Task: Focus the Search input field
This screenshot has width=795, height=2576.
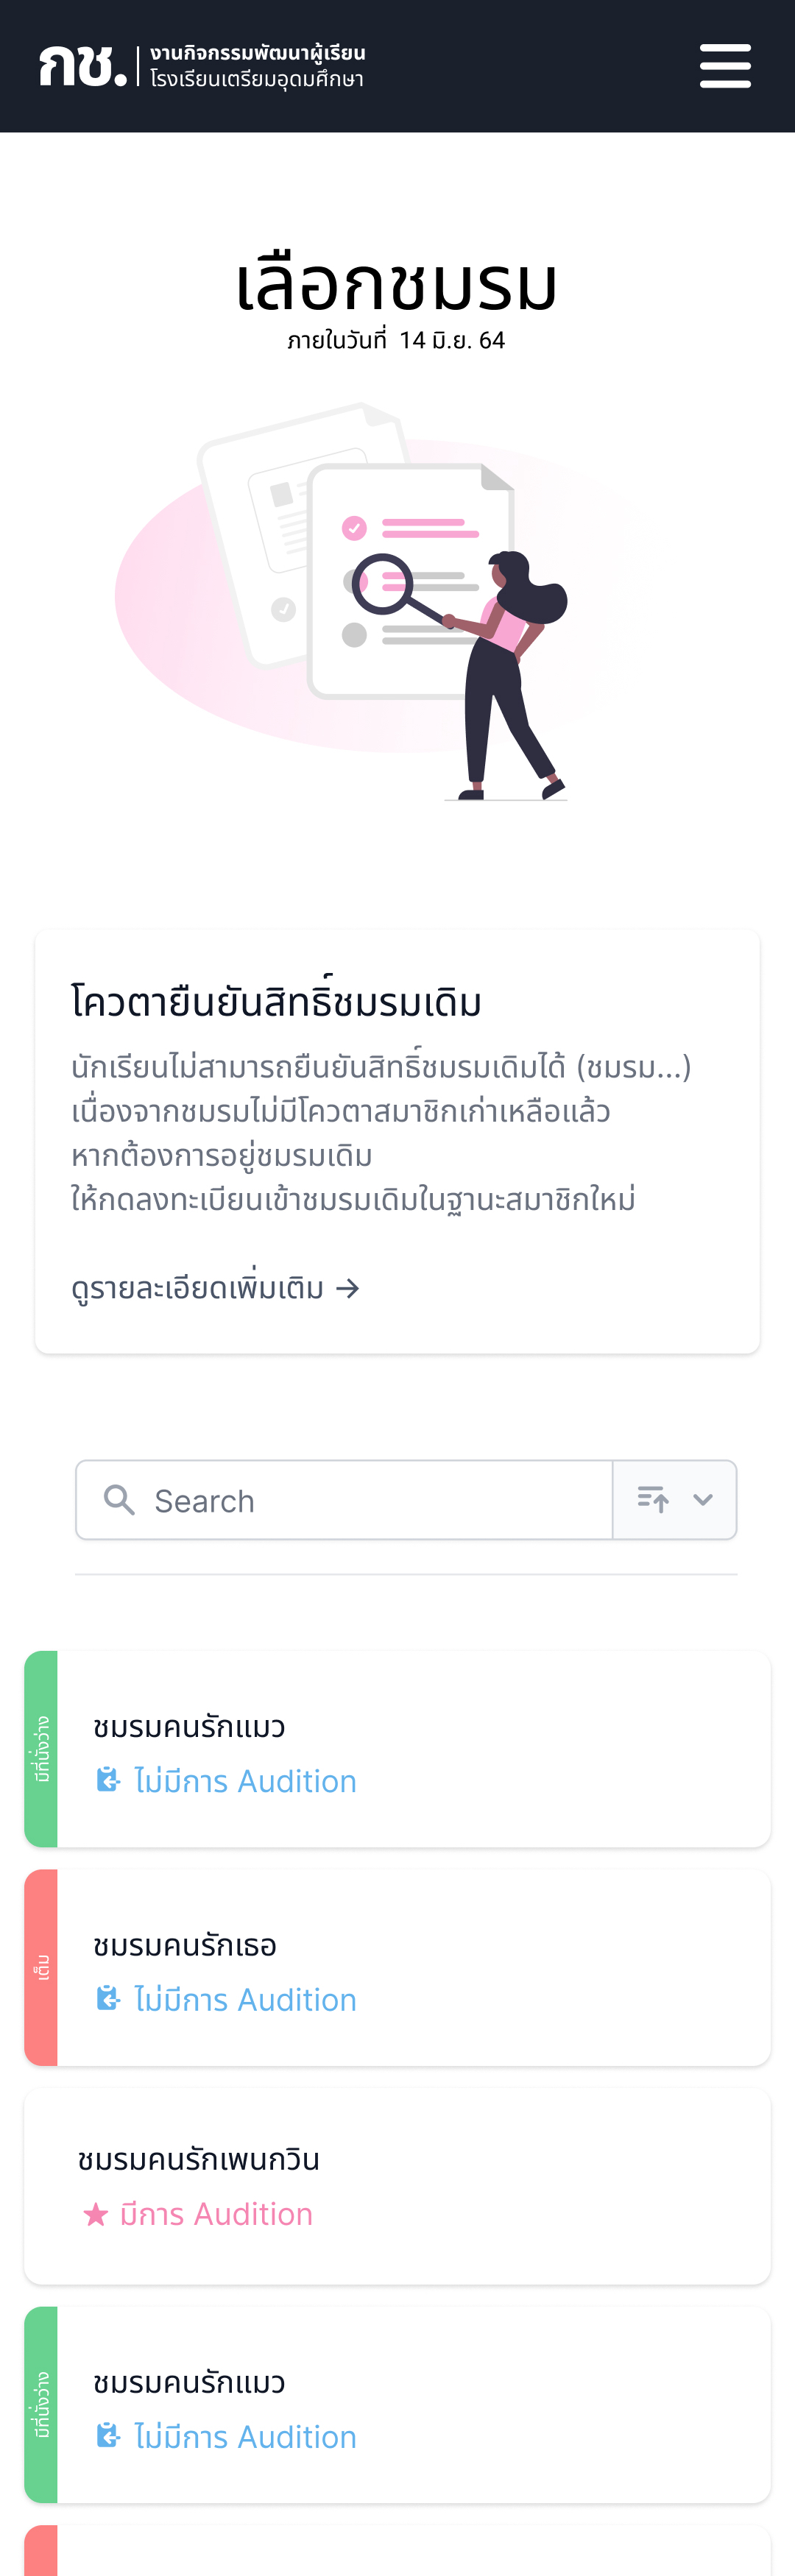Action: coord(344,1500)
